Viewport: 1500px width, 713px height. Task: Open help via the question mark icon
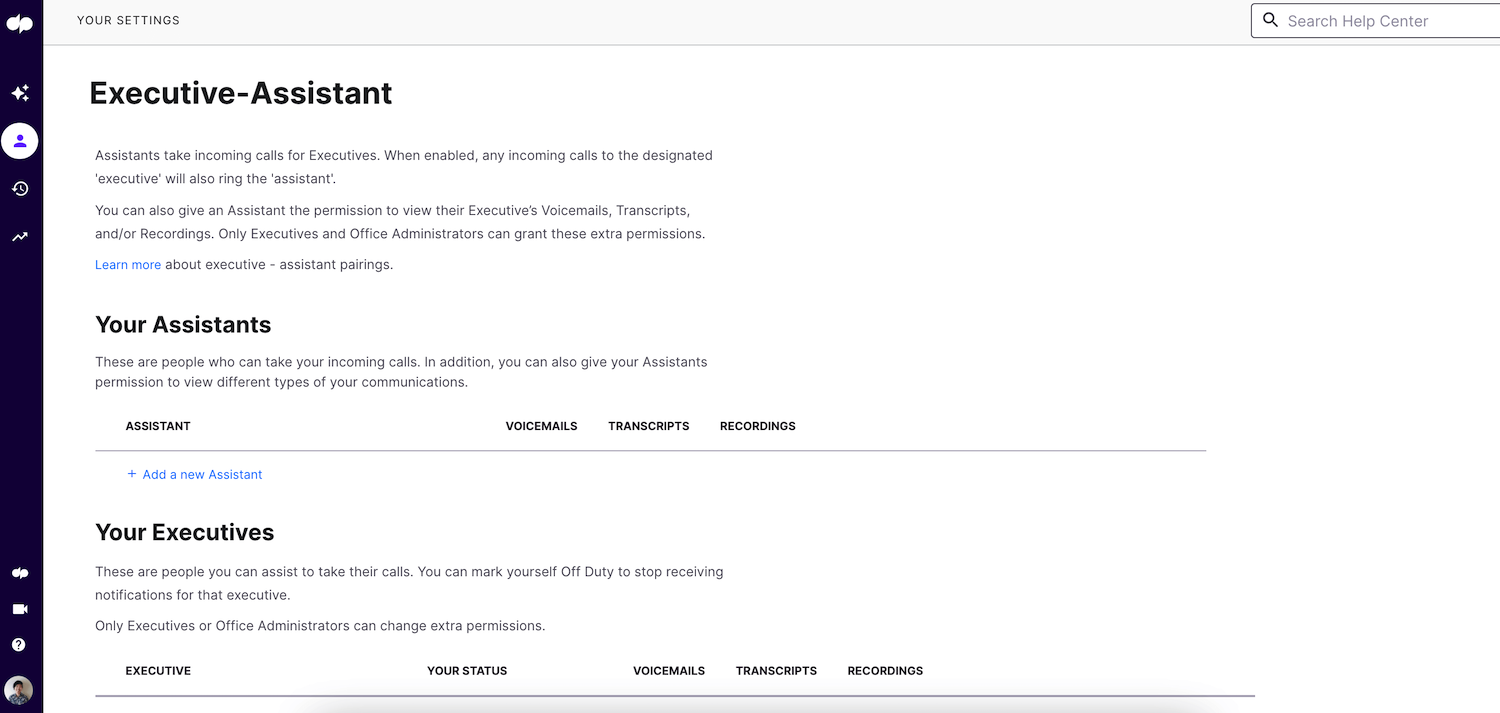click(18, 644)
